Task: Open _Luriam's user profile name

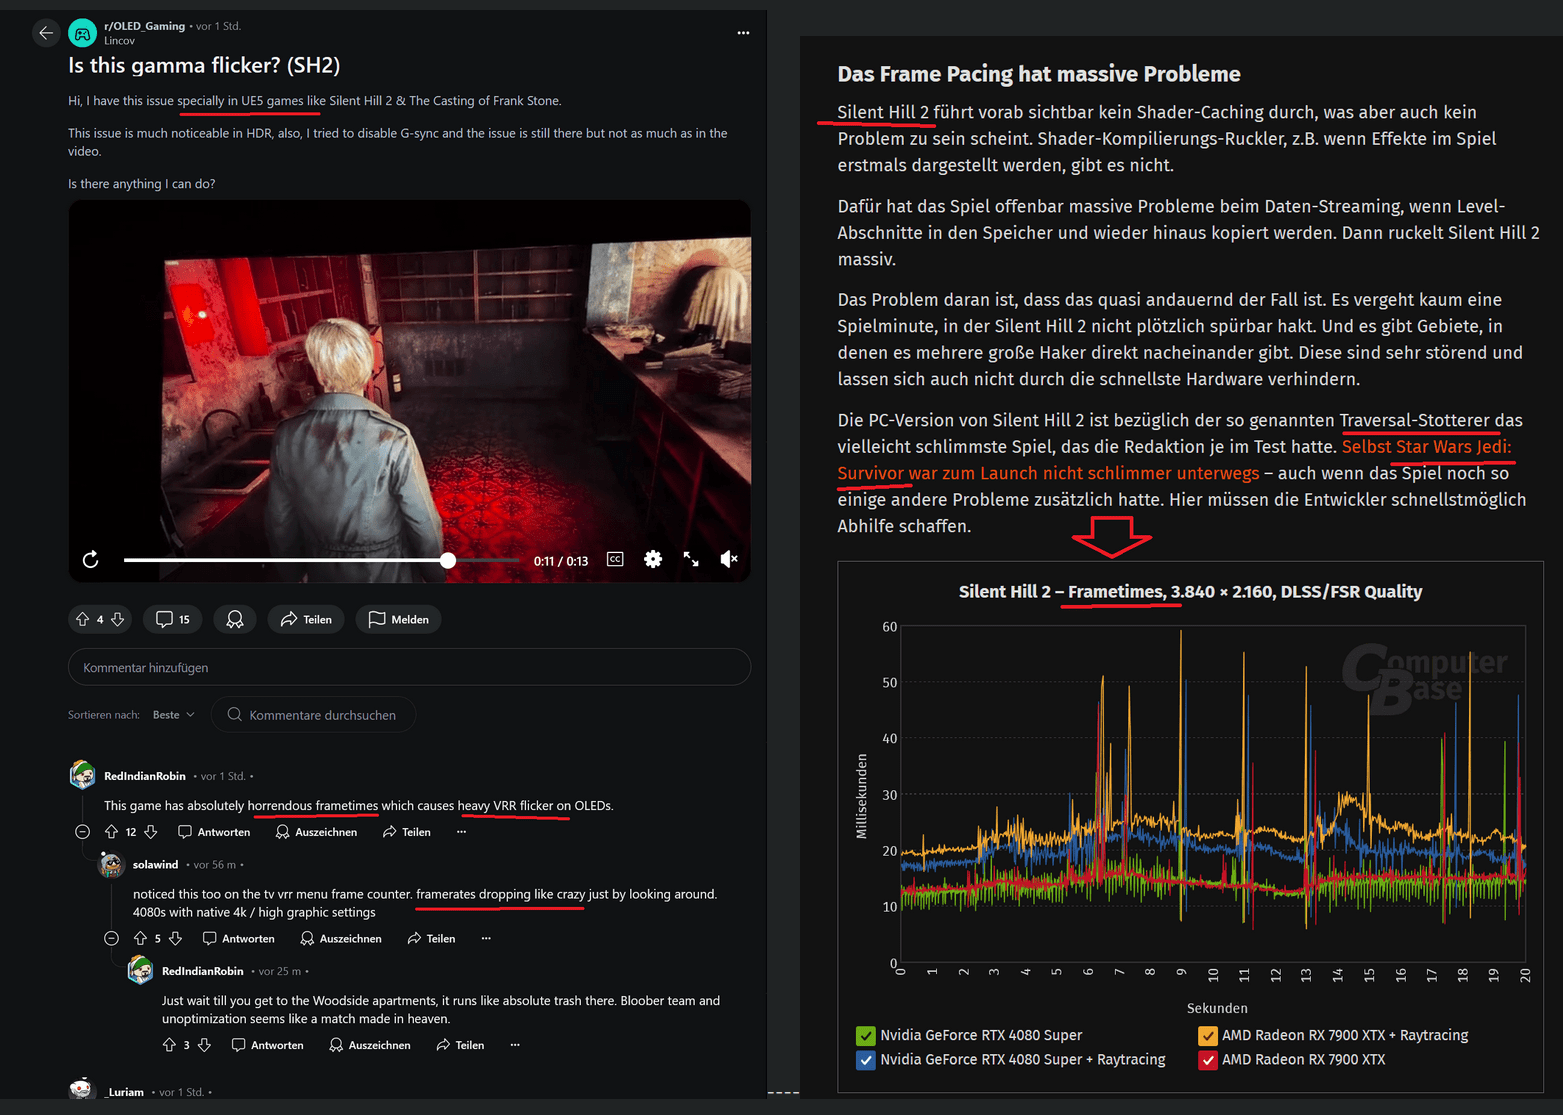Action: point(125,1092)
